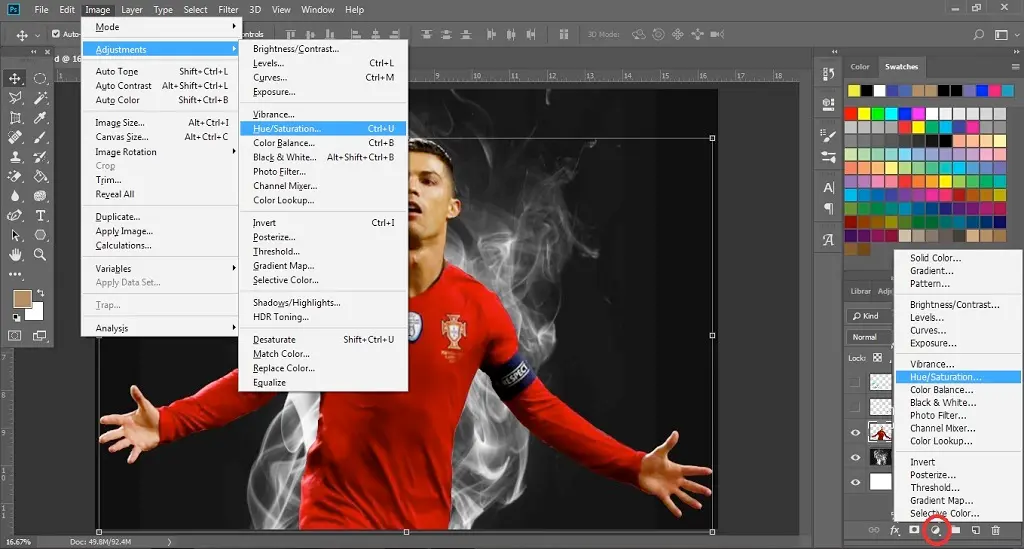Select the Eraser tool
Image resolution: width=1024 pixels, height=549 pixels.
pyautogui.click(x=14, y=176)
